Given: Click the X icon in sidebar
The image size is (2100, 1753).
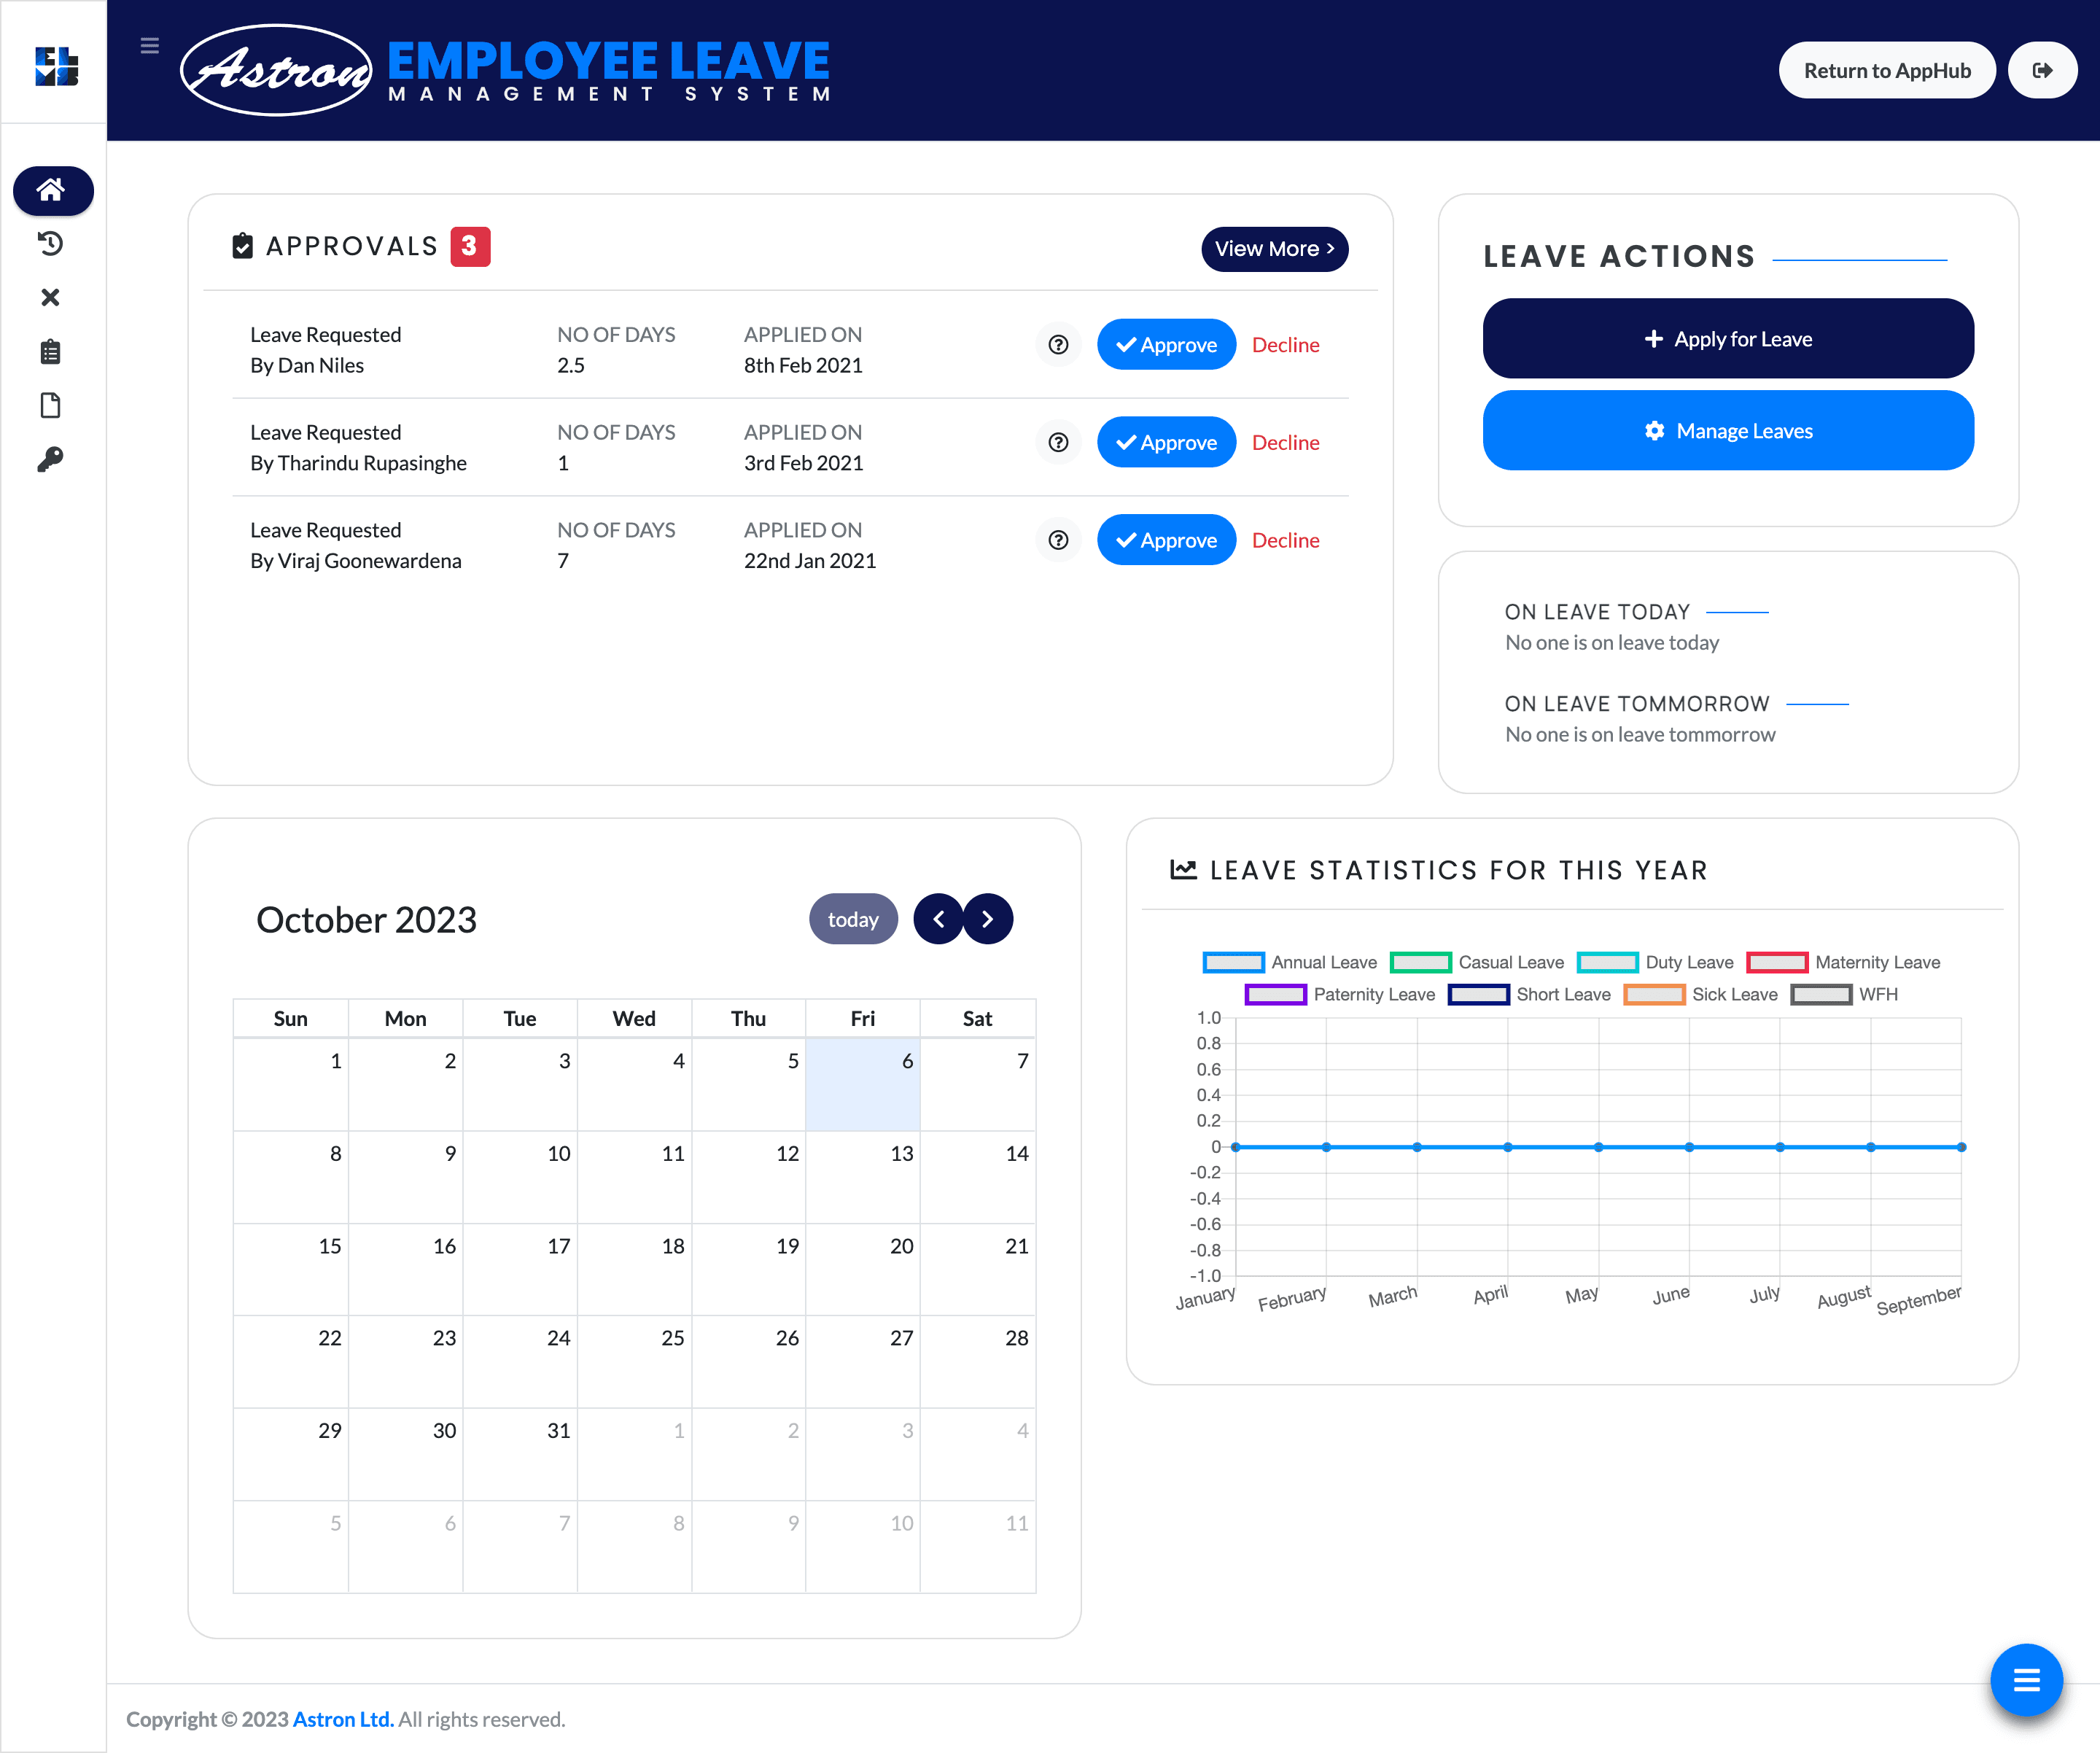Looking at the screenshot, I should [x=50, y=297].
